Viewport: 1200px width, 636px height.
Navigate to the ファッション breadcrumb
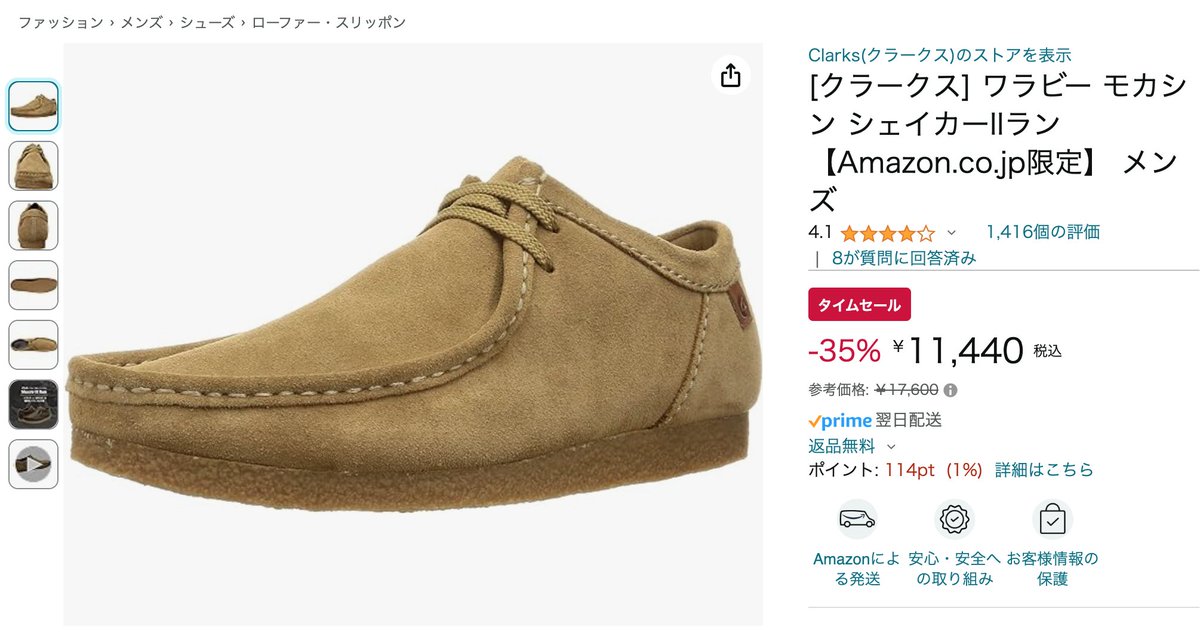click(x=57, y=20)
